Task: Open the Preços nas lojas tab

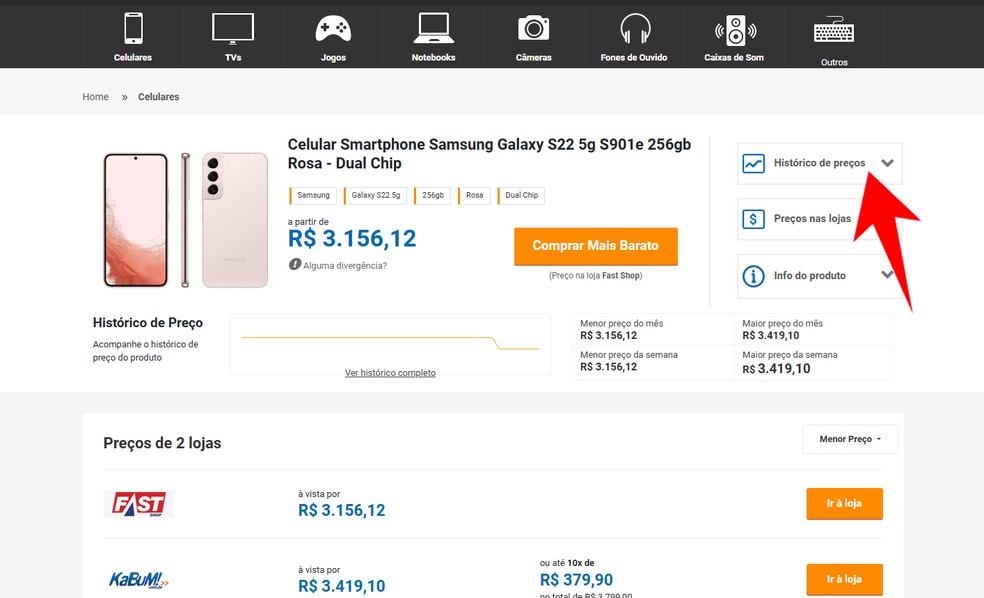Action: click(x=811, y=219)
